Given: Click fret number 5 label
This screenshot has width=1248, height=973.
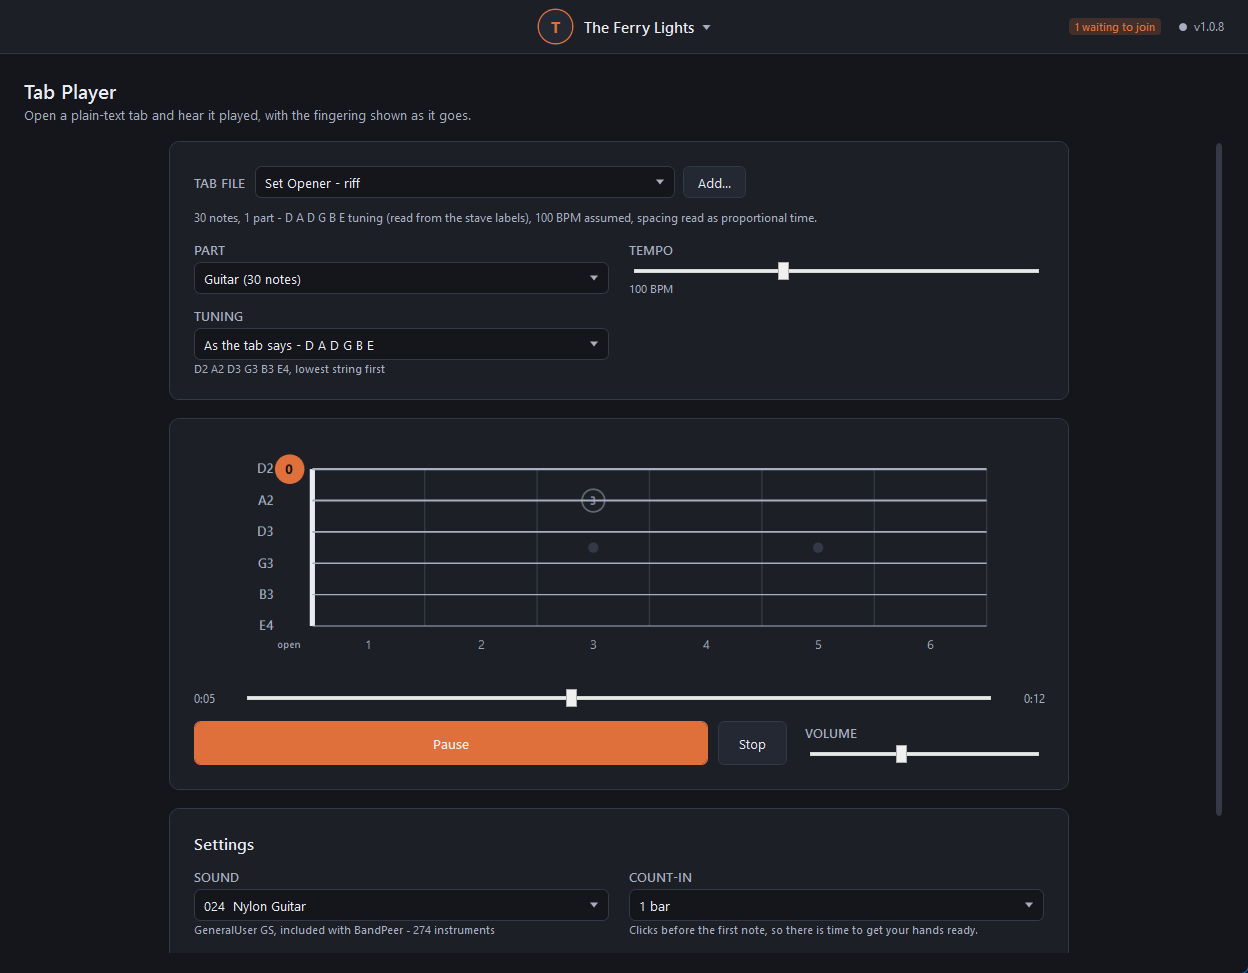Looking at the screenshot, I should click(818, 645).
